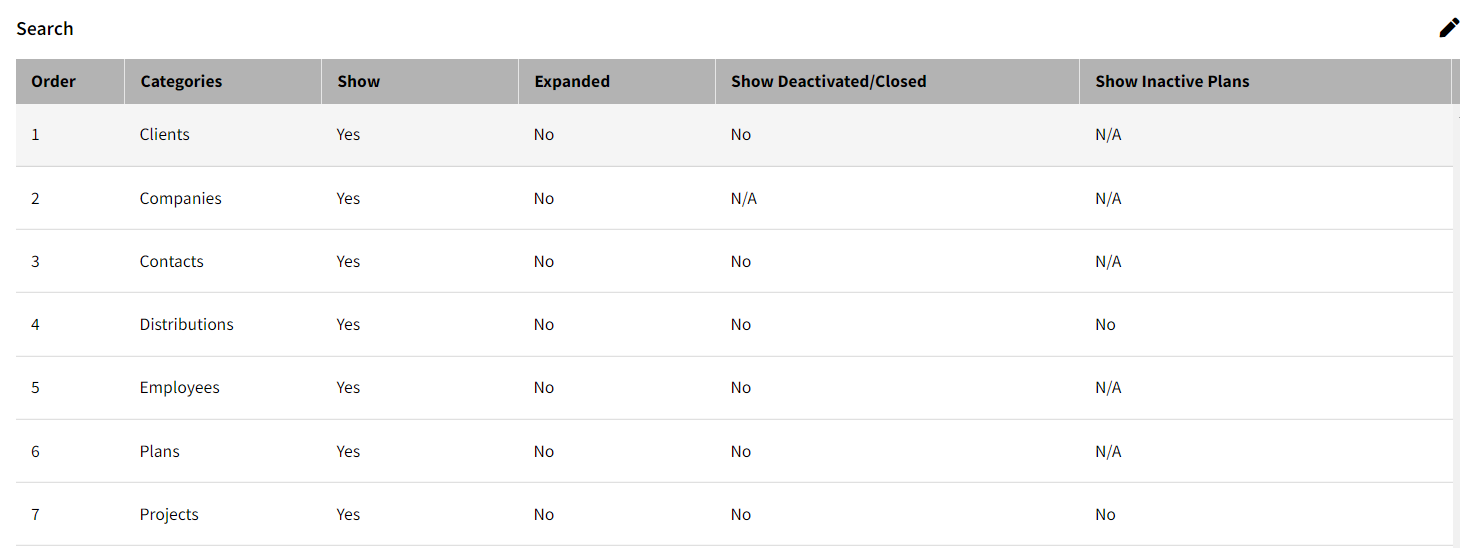Select the Projects category row
Image resolution: width=1460 pixels, height=548 pixels.
733,514
